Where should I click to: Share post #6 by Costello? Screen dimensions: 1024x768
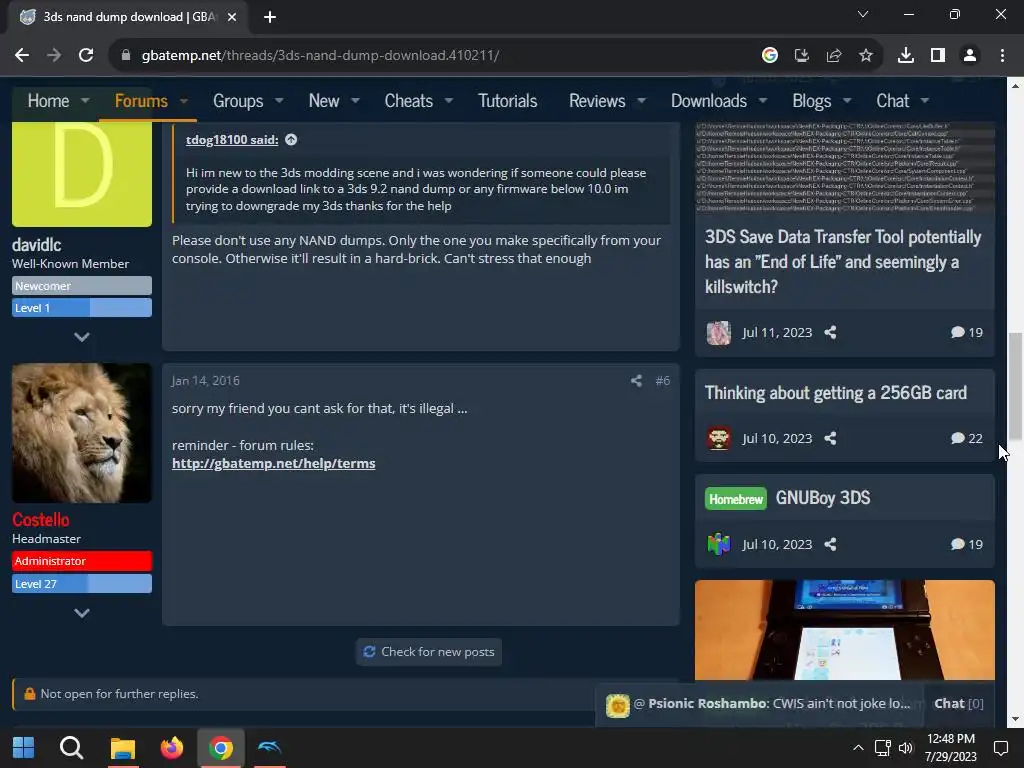click(636, 381)
